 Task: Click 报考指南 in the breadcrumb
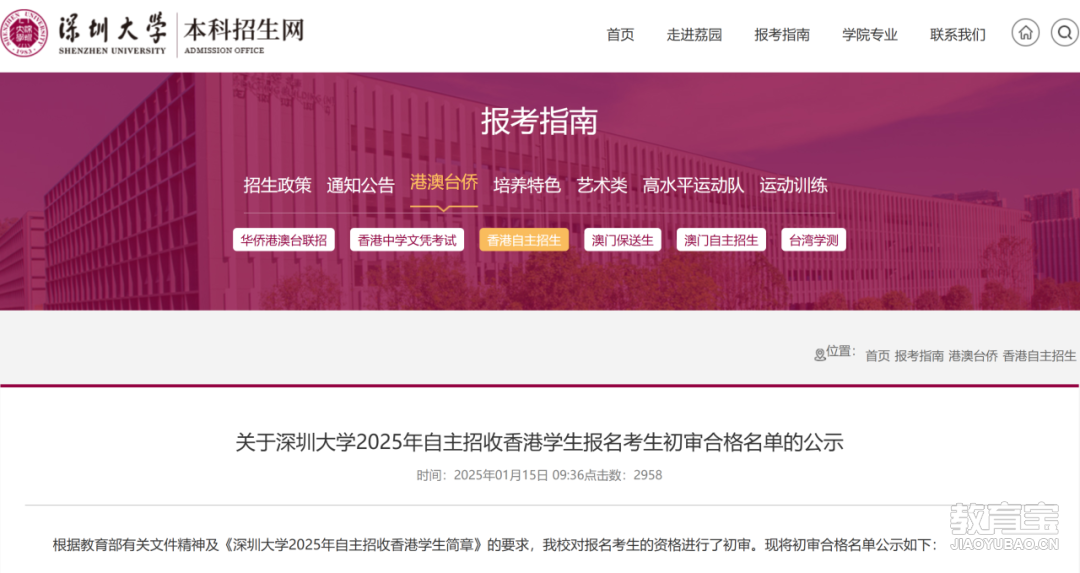[x=919, y=356]
